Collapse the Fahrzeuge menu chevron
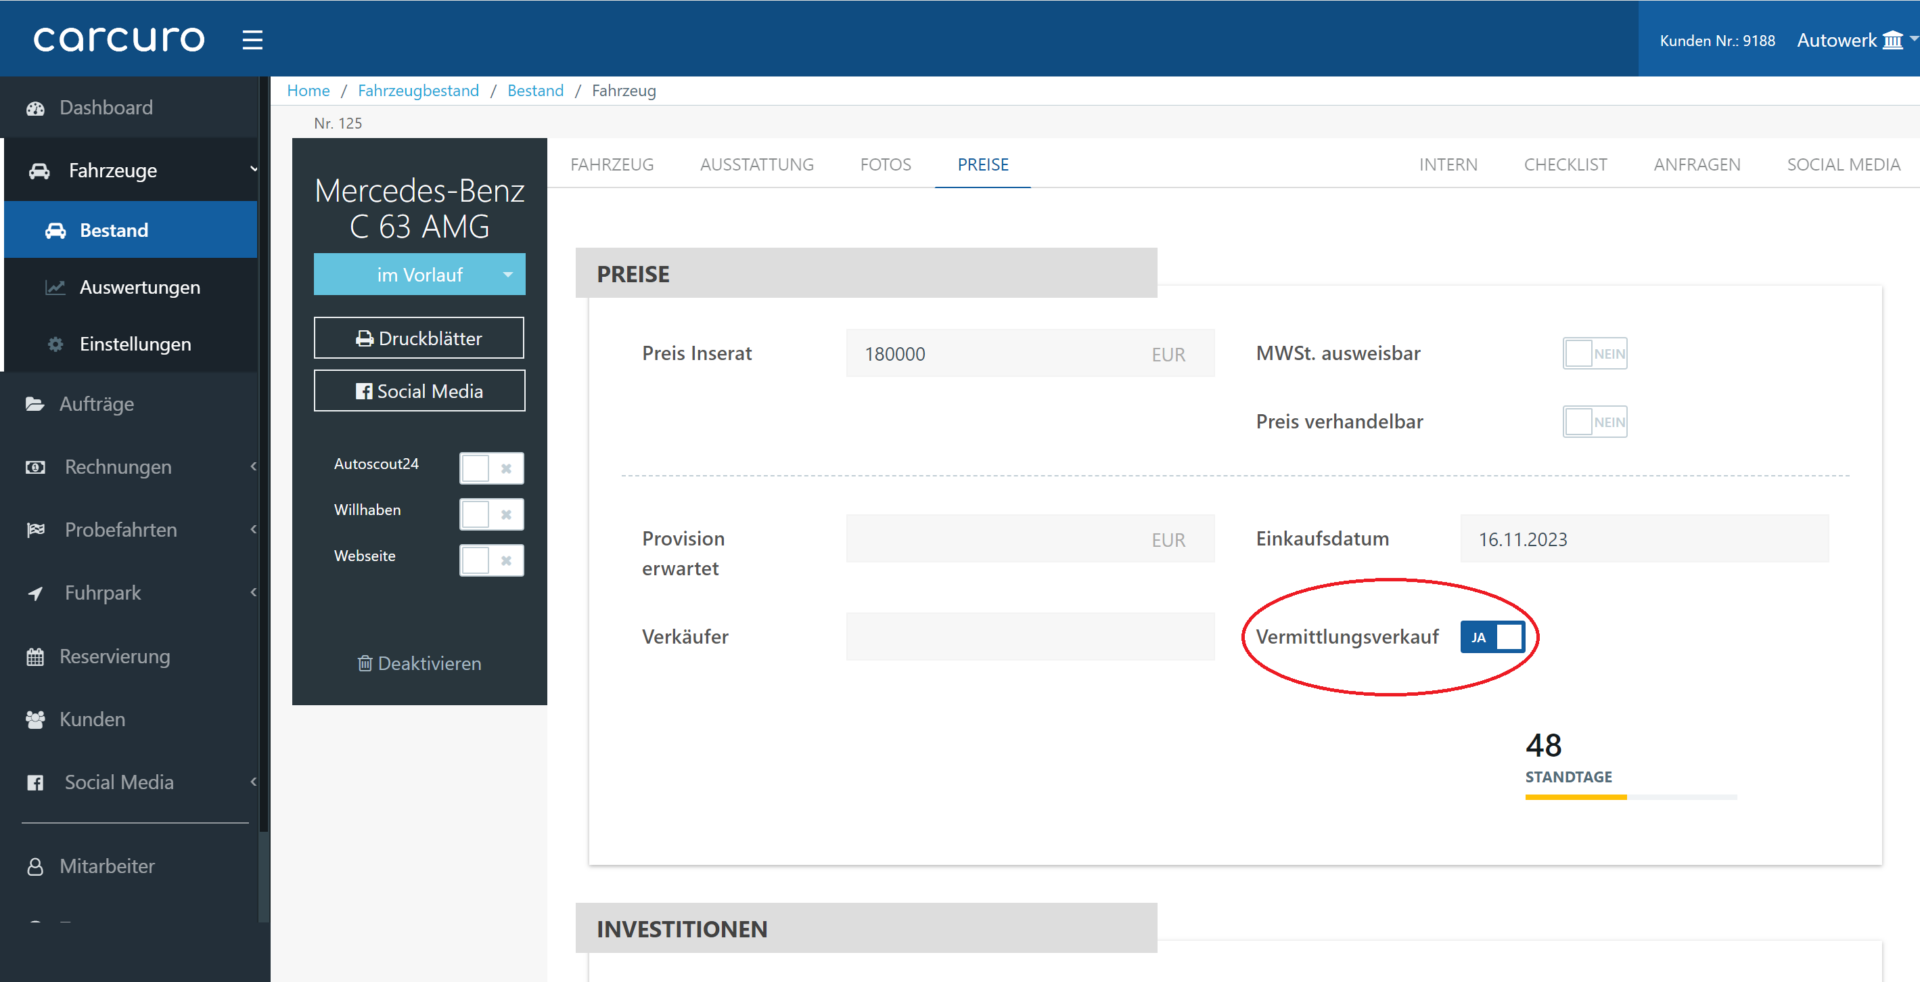This screenshot has width=1920, height=982. tap(253, 170)
